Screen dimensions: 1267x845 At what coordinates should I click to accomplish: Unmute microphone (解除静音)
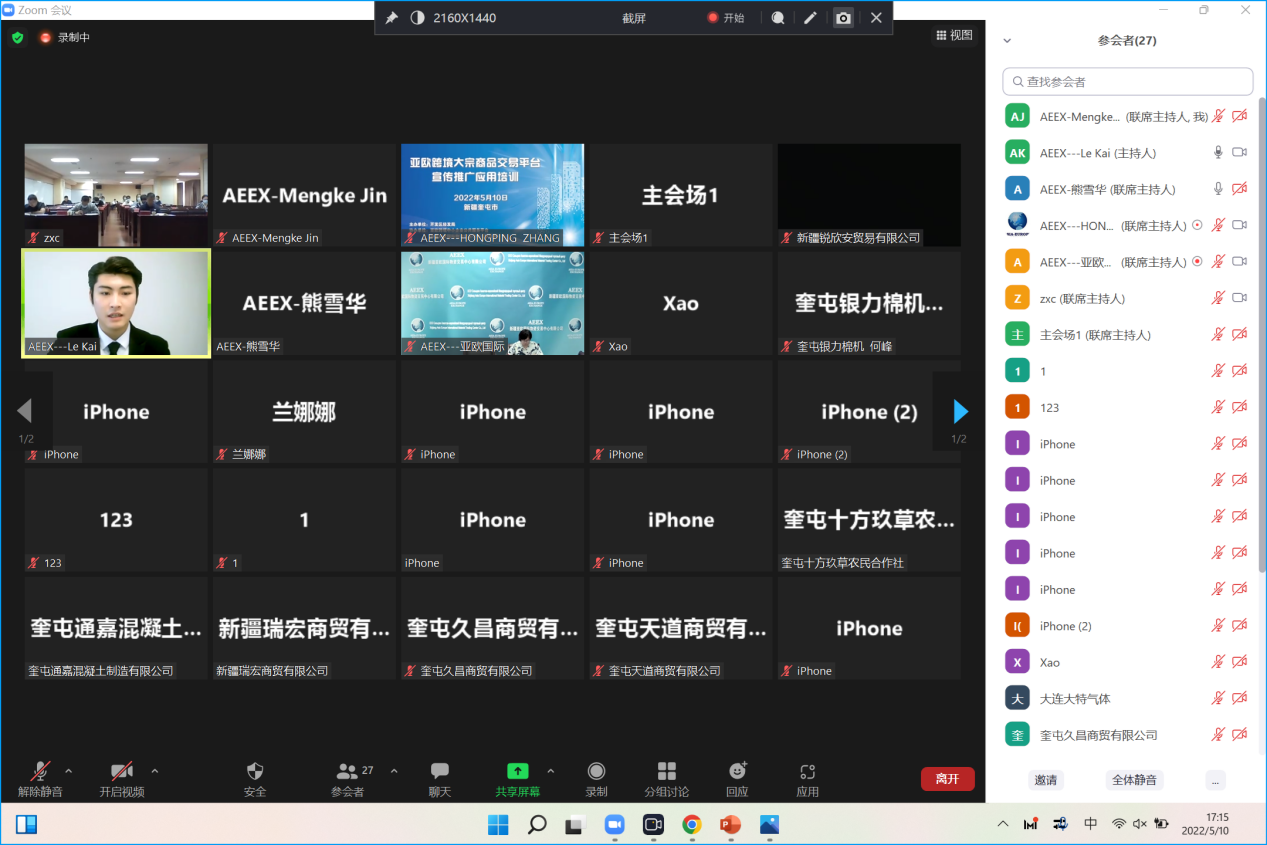click(x=41, y=771)
